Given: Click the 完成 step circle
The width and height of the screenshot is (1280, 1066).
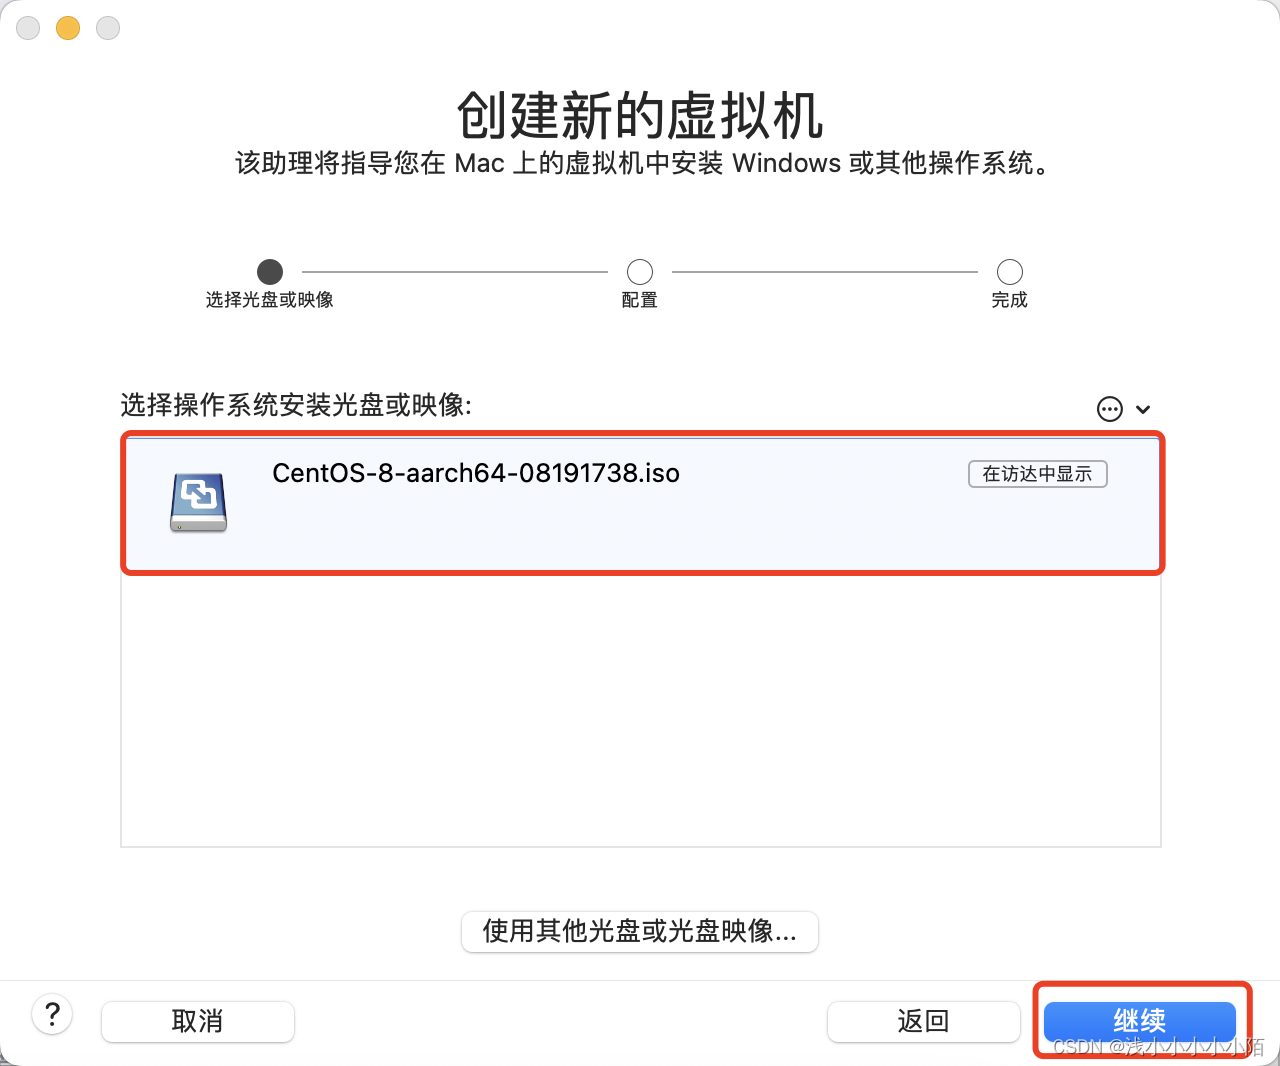Looking at the screenshot, I should click(1010, 272).
